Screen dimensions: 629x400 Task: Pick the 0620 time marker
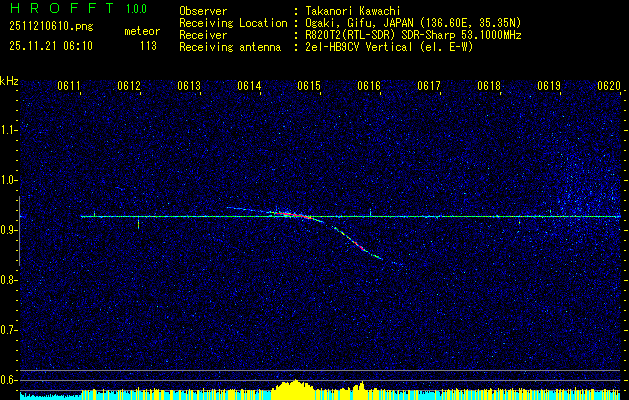click(609, 87)
